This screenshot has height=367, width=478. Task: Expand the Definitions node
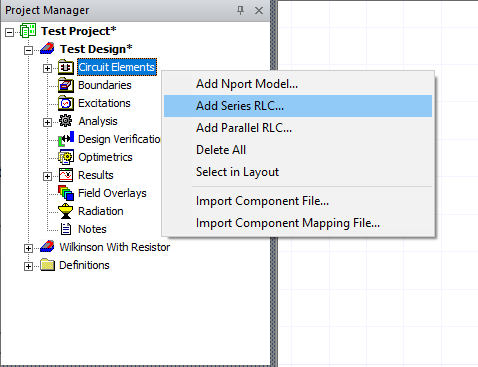[x=28, y=266]
